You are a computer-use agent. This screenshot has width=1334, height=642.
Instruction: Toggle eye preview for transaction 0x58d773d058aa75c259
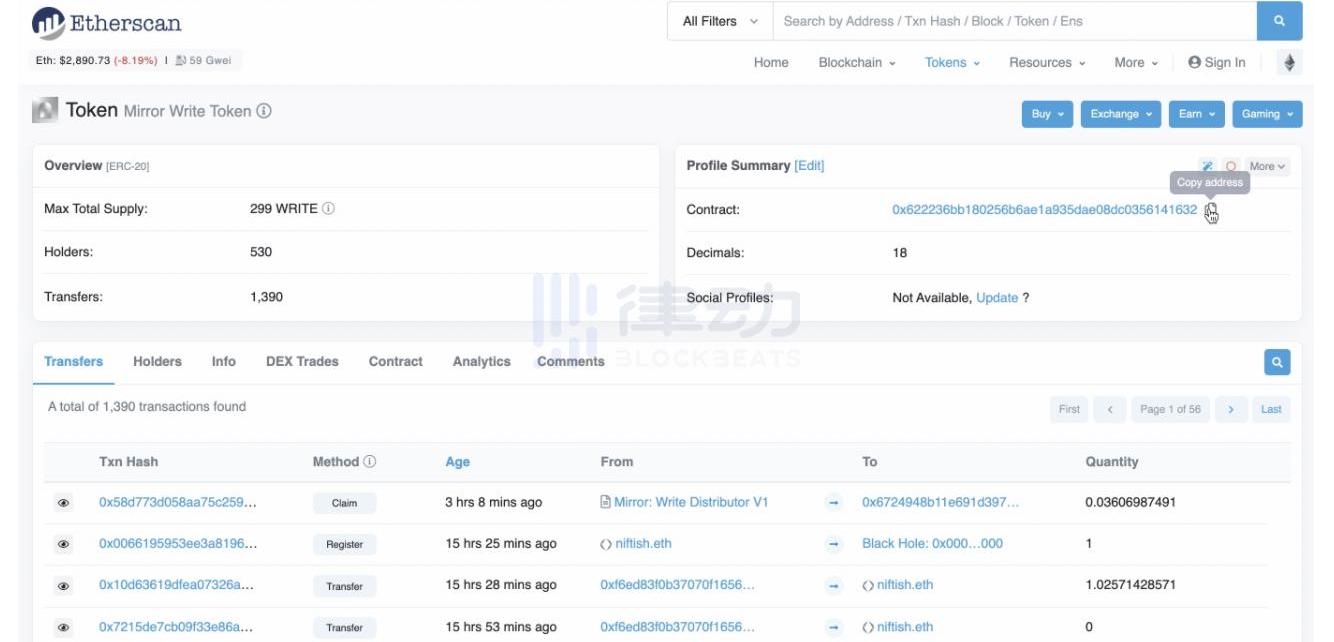pos(64,503)
